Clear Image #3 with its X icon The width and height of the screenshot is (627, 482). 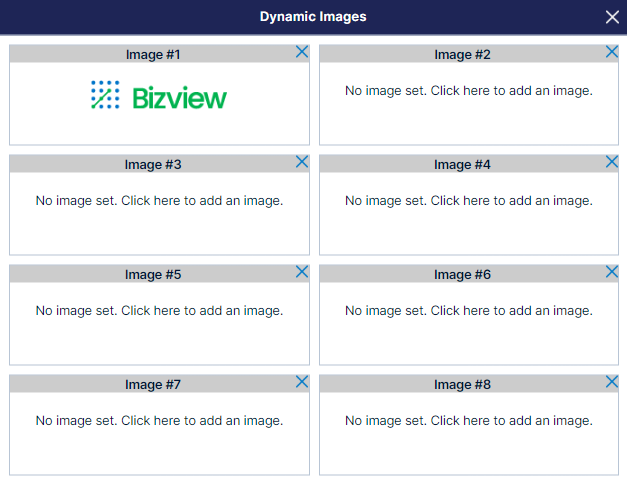[x=302, y=162]
